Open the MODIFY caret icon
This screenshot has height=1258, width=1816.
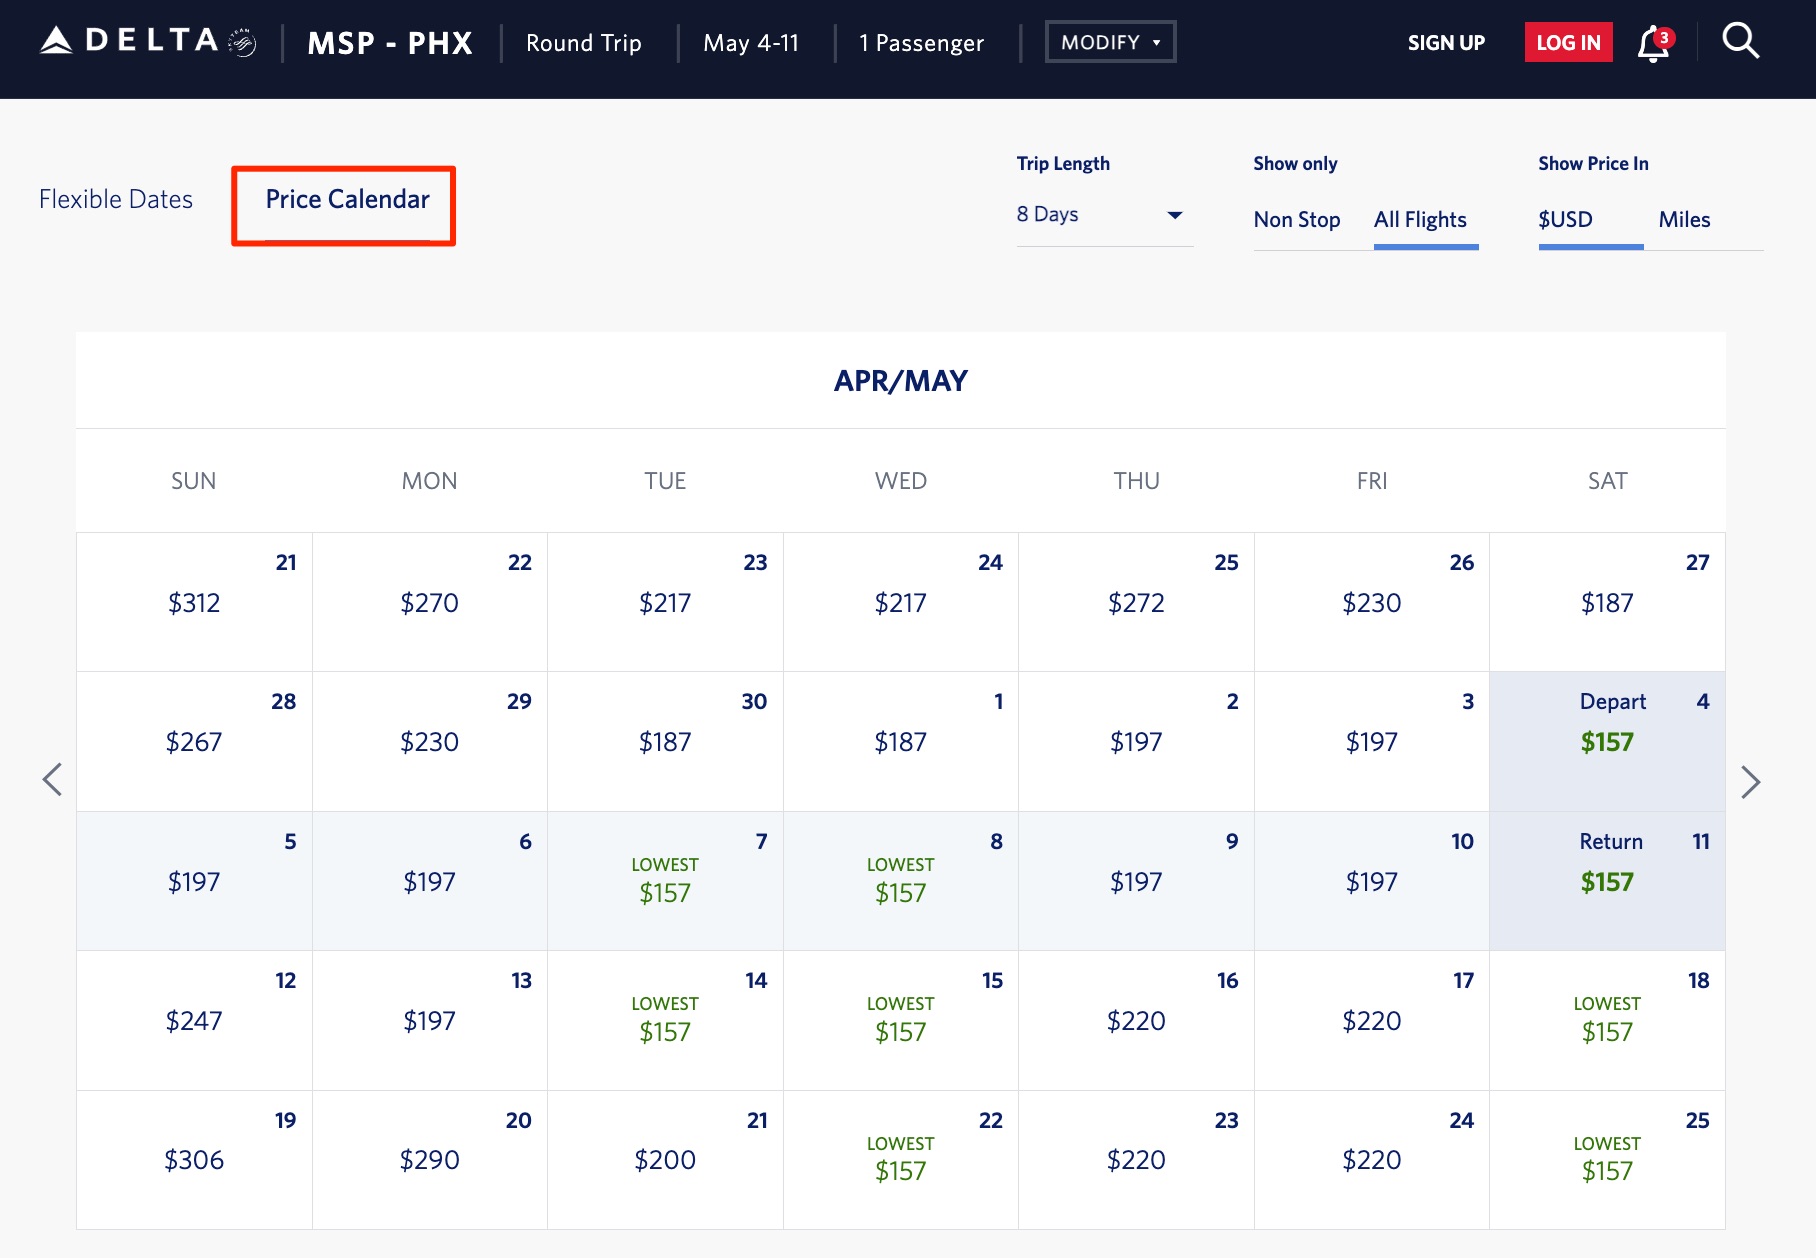point(1157,42)
